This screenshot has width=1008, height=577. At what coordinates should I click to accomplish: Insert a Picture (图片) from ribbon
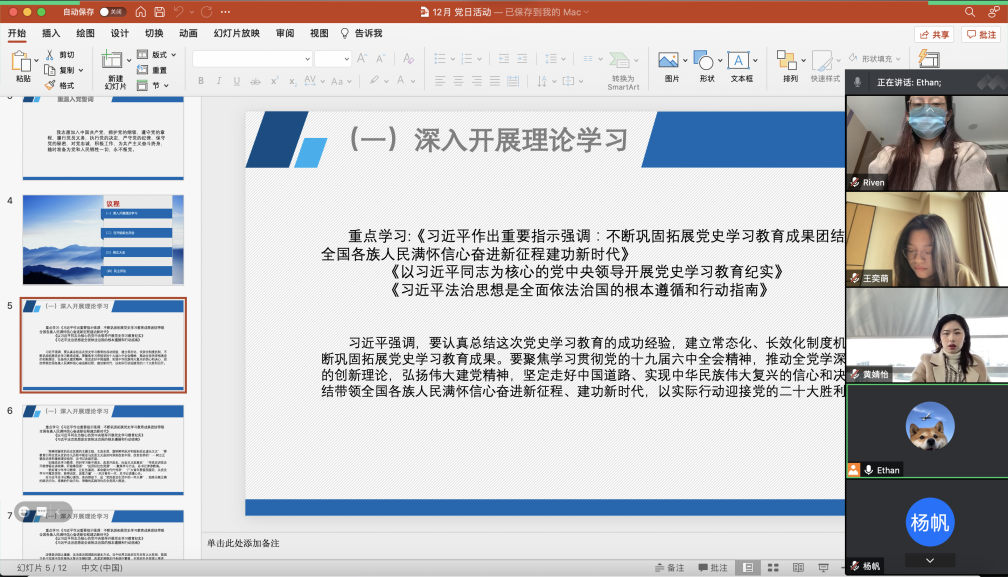(x=670, y=66)
